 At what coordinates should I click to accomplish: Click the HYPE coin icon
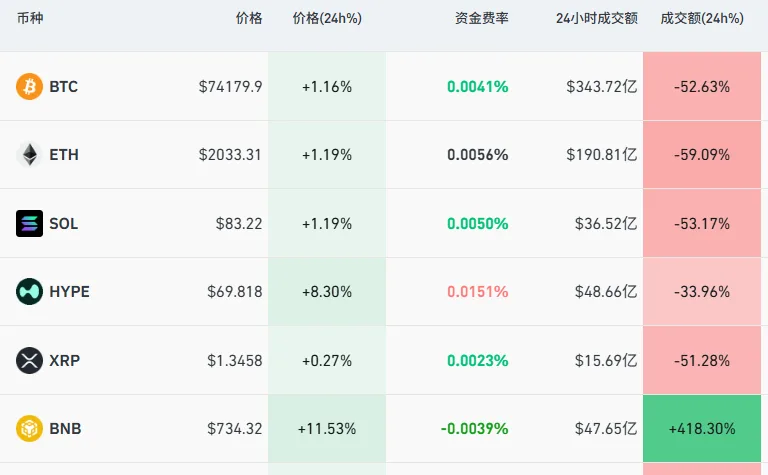coord(29,291)
